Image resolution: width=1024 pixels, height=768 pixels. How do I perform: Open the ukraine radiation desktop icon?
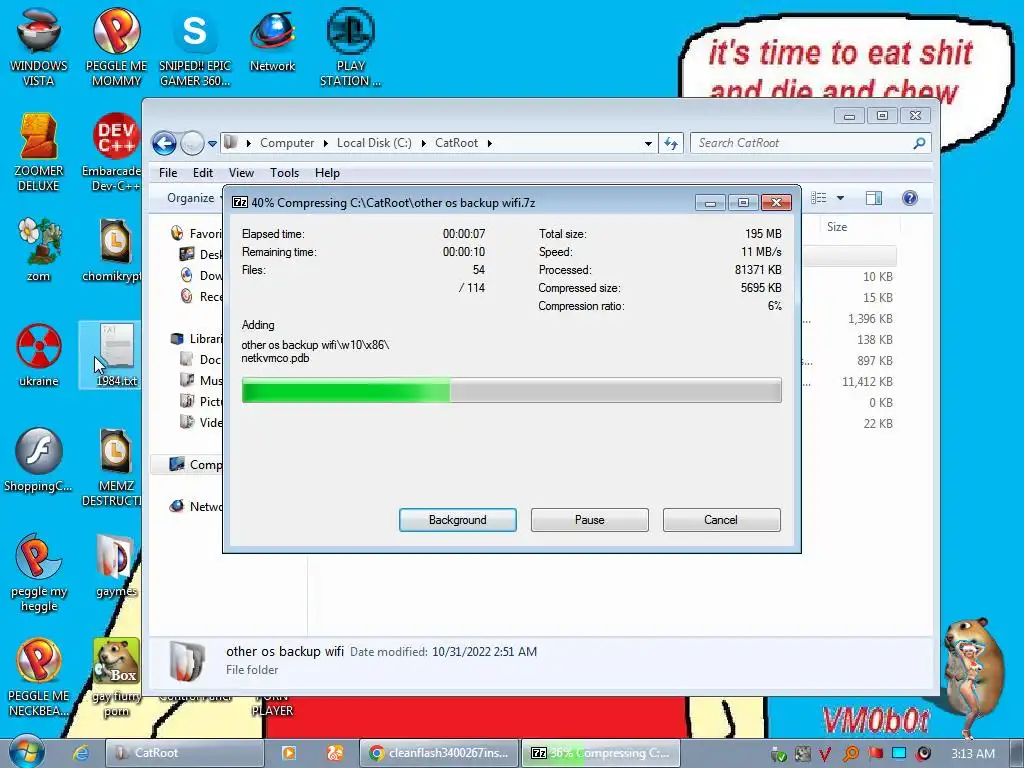[39, 355]
